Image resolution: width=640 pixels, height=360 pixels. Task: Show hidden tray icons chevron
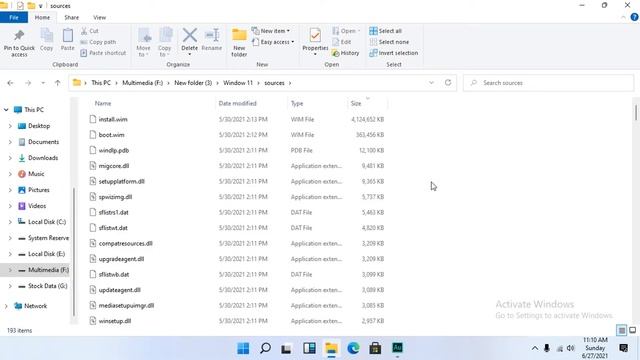(x=535, y=348)
